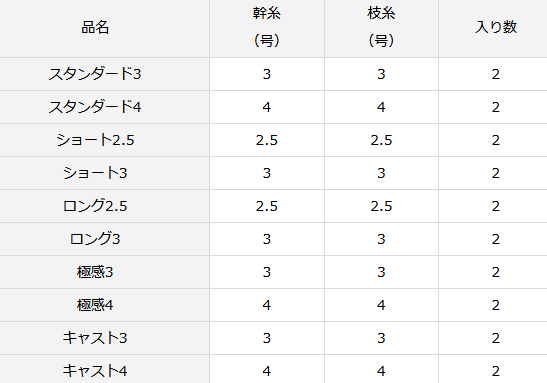Select the 入り数 column header

496,27
